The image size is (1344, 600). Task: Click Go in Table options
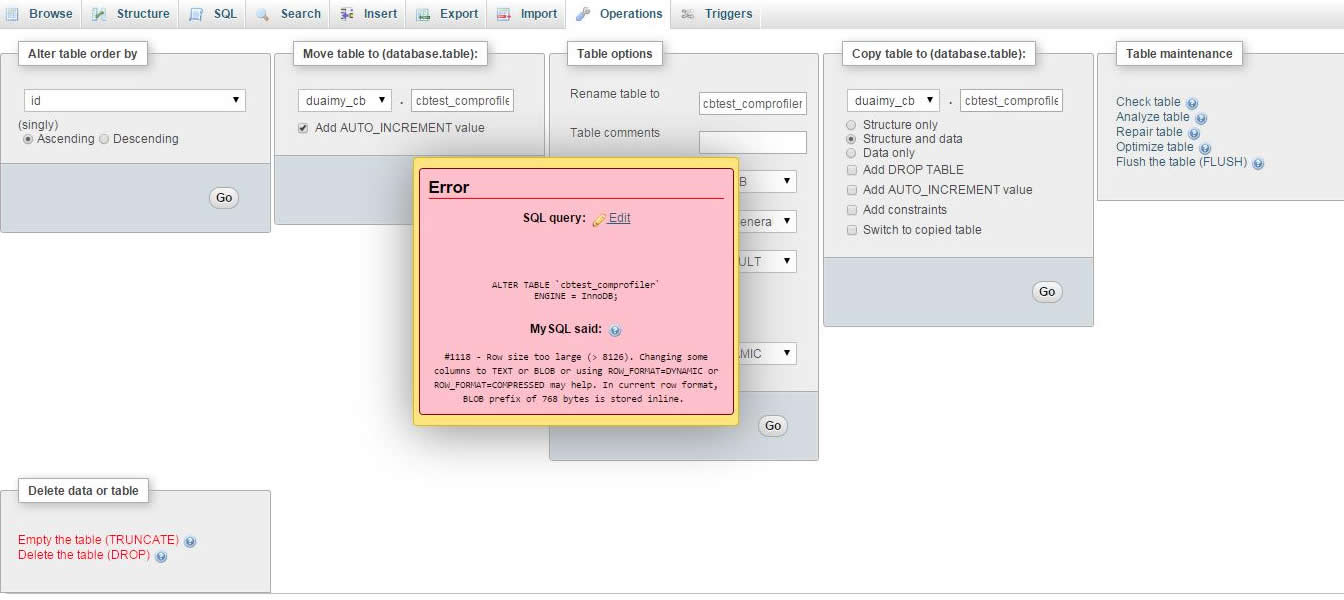tap(773, 426)
